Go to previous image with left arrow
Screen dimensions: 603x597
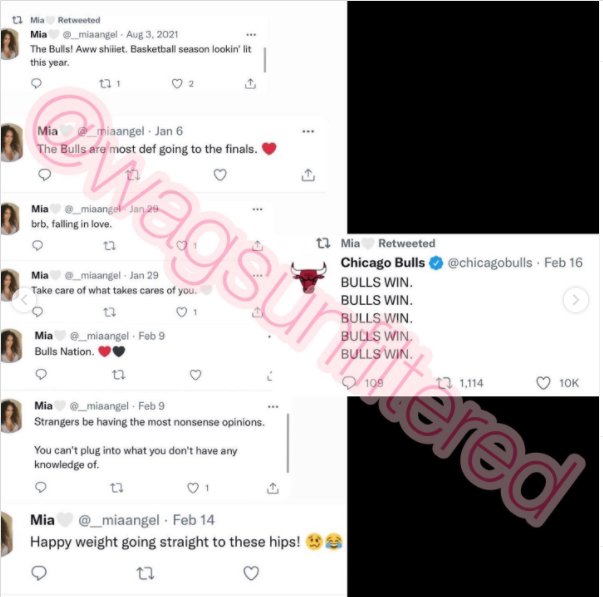click(24, 300)
